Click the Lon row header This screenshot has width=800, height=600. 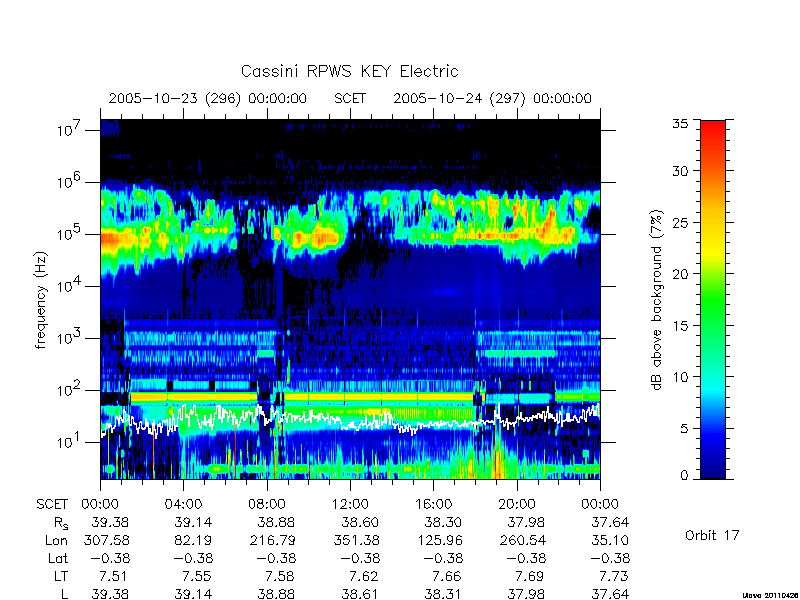56,540
